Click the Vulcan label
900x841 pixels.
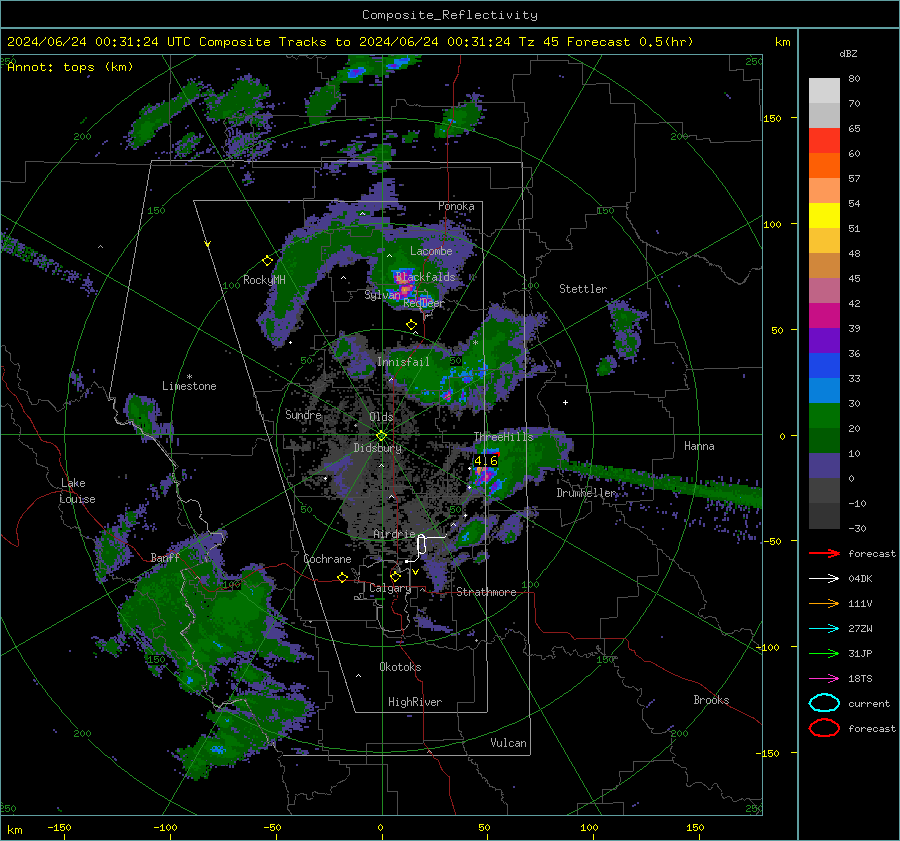[x=508, y=743]
